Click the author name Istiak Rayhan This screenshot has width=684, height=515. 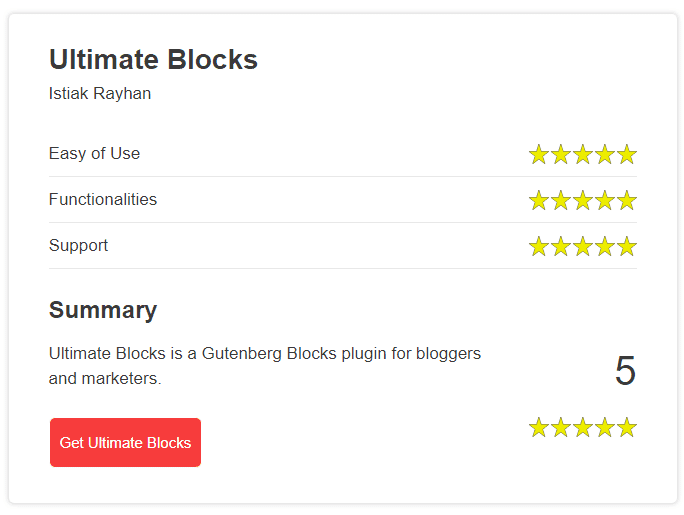coord(100,93)
